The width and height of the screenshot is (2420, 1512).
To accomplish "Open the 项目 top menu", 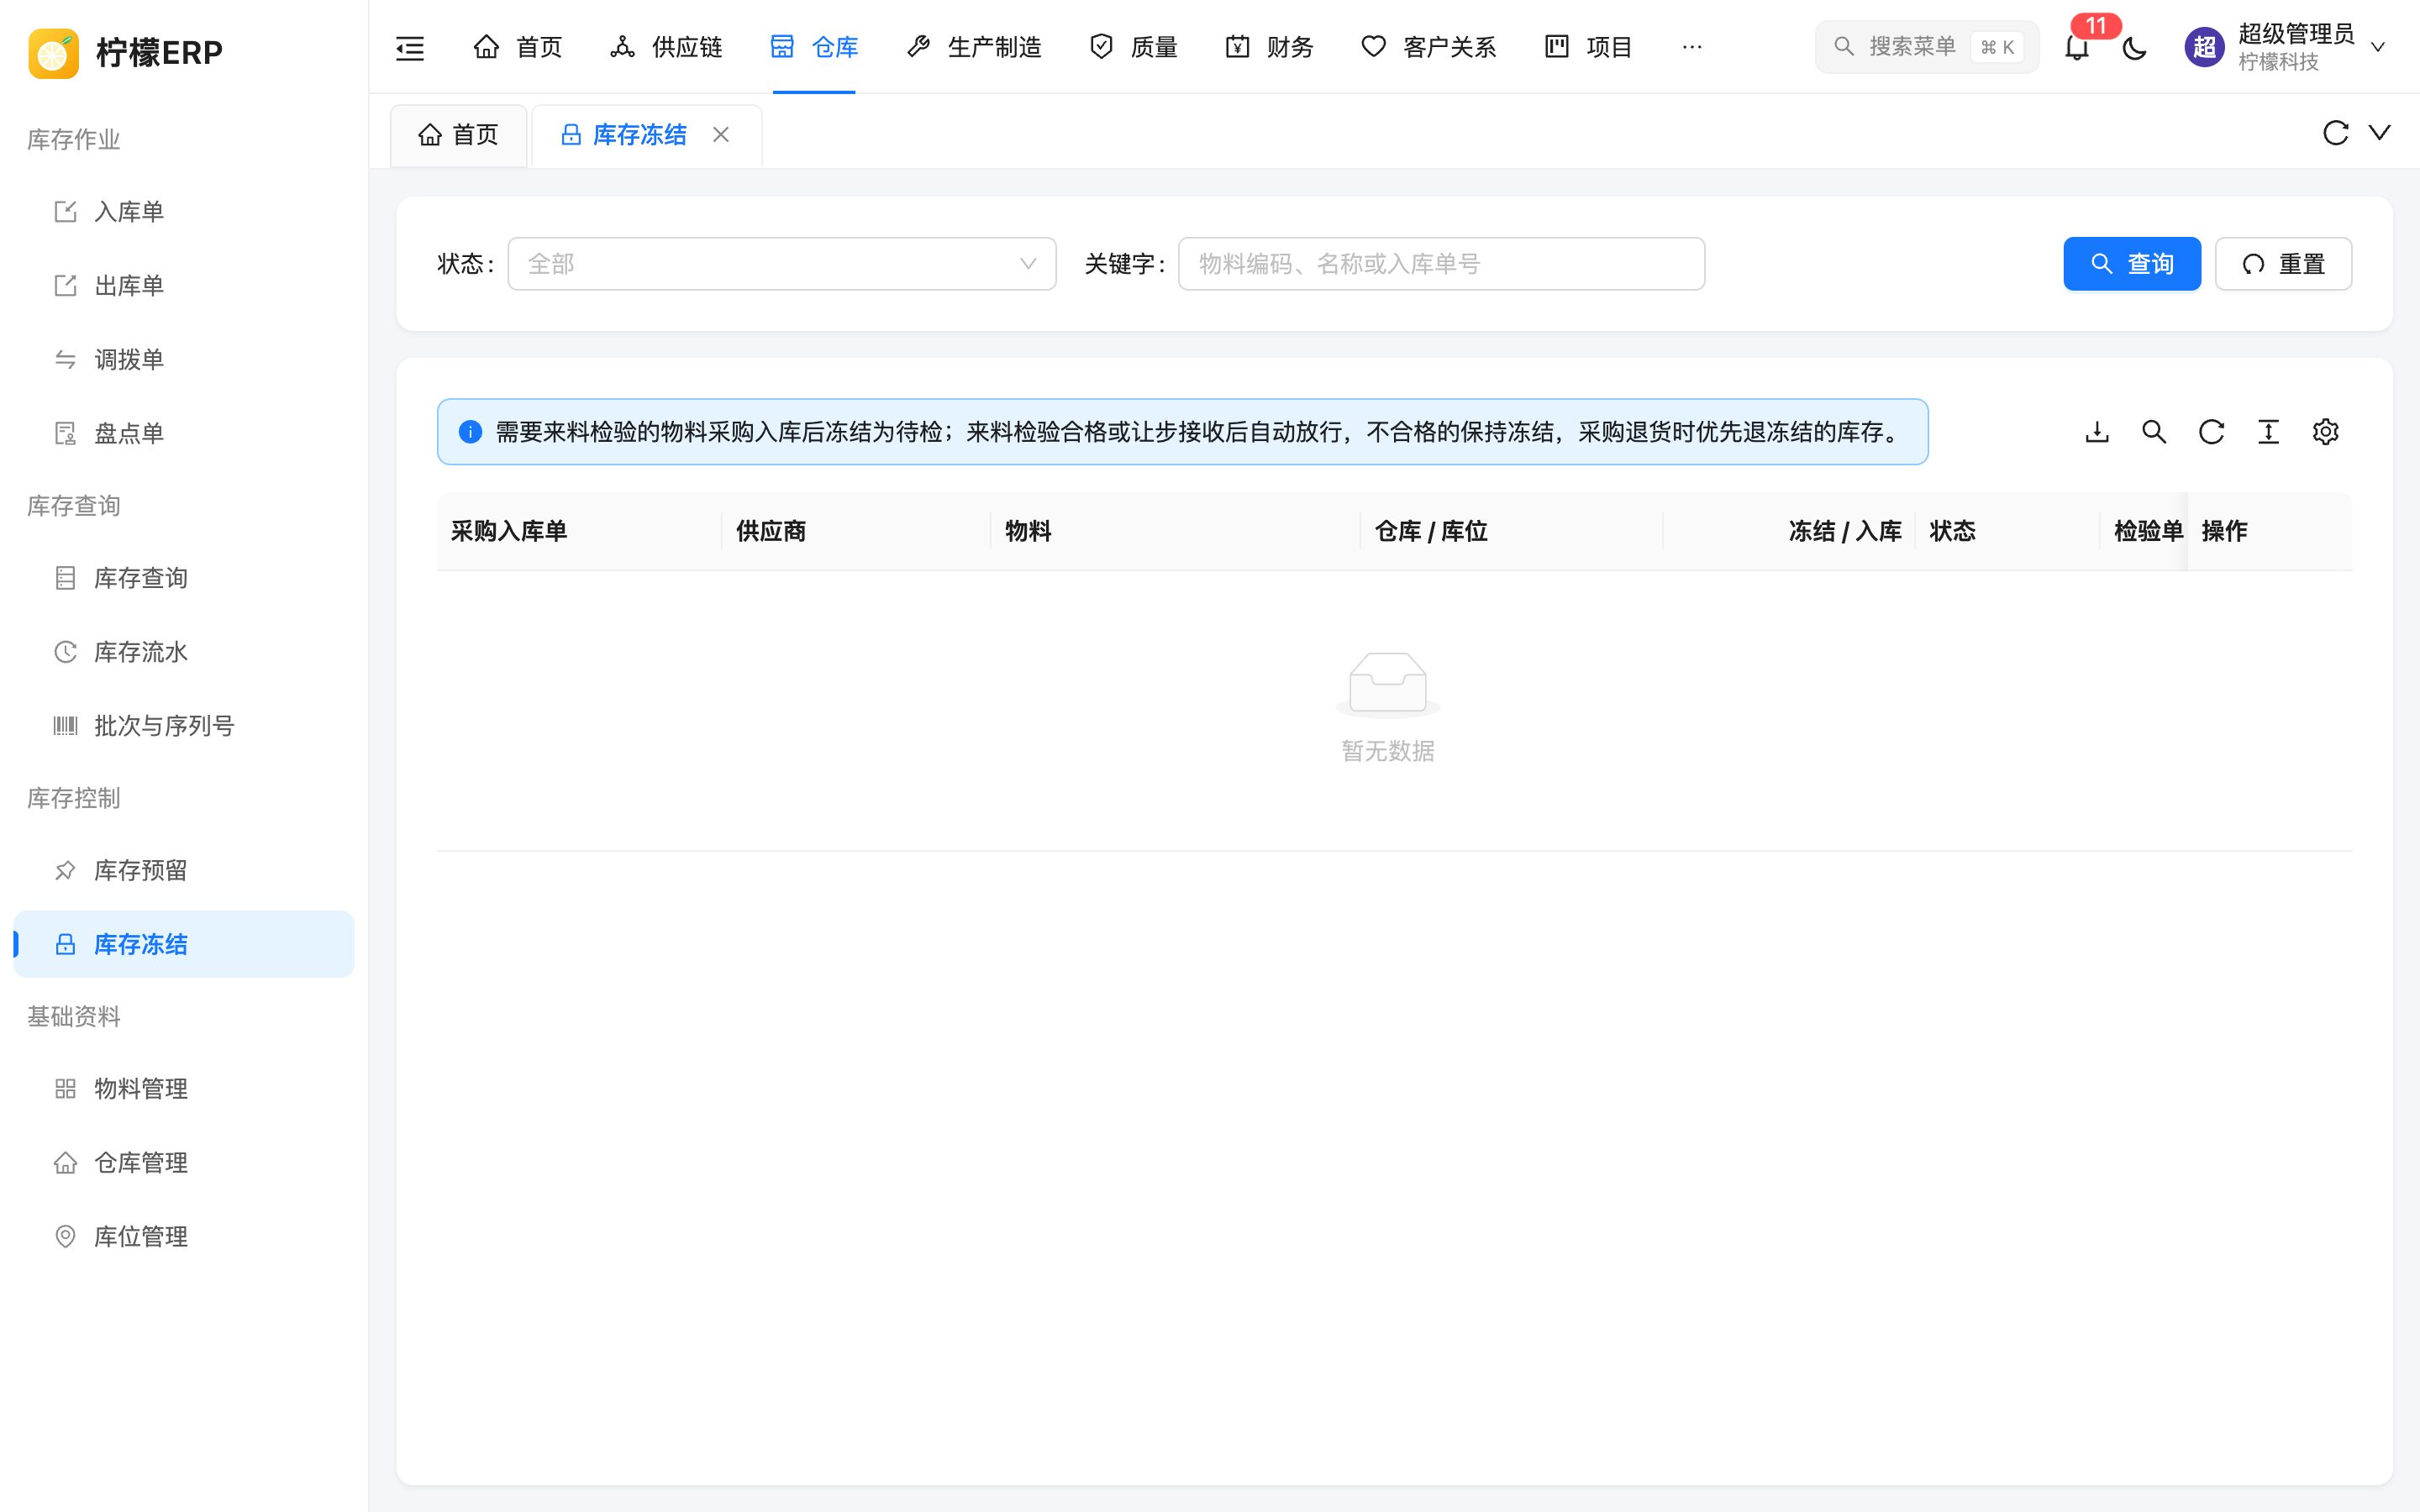I will (1589, 47).
